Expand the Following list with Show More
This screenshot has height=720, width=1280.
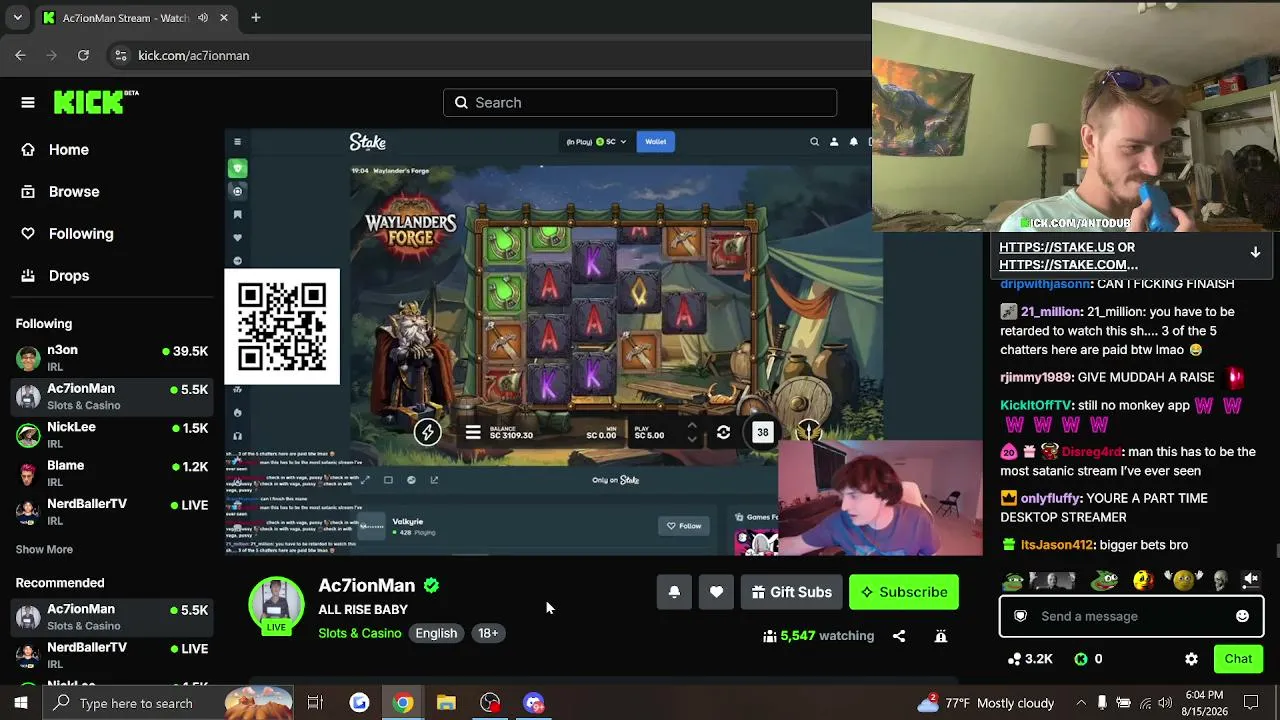(44, 549)
